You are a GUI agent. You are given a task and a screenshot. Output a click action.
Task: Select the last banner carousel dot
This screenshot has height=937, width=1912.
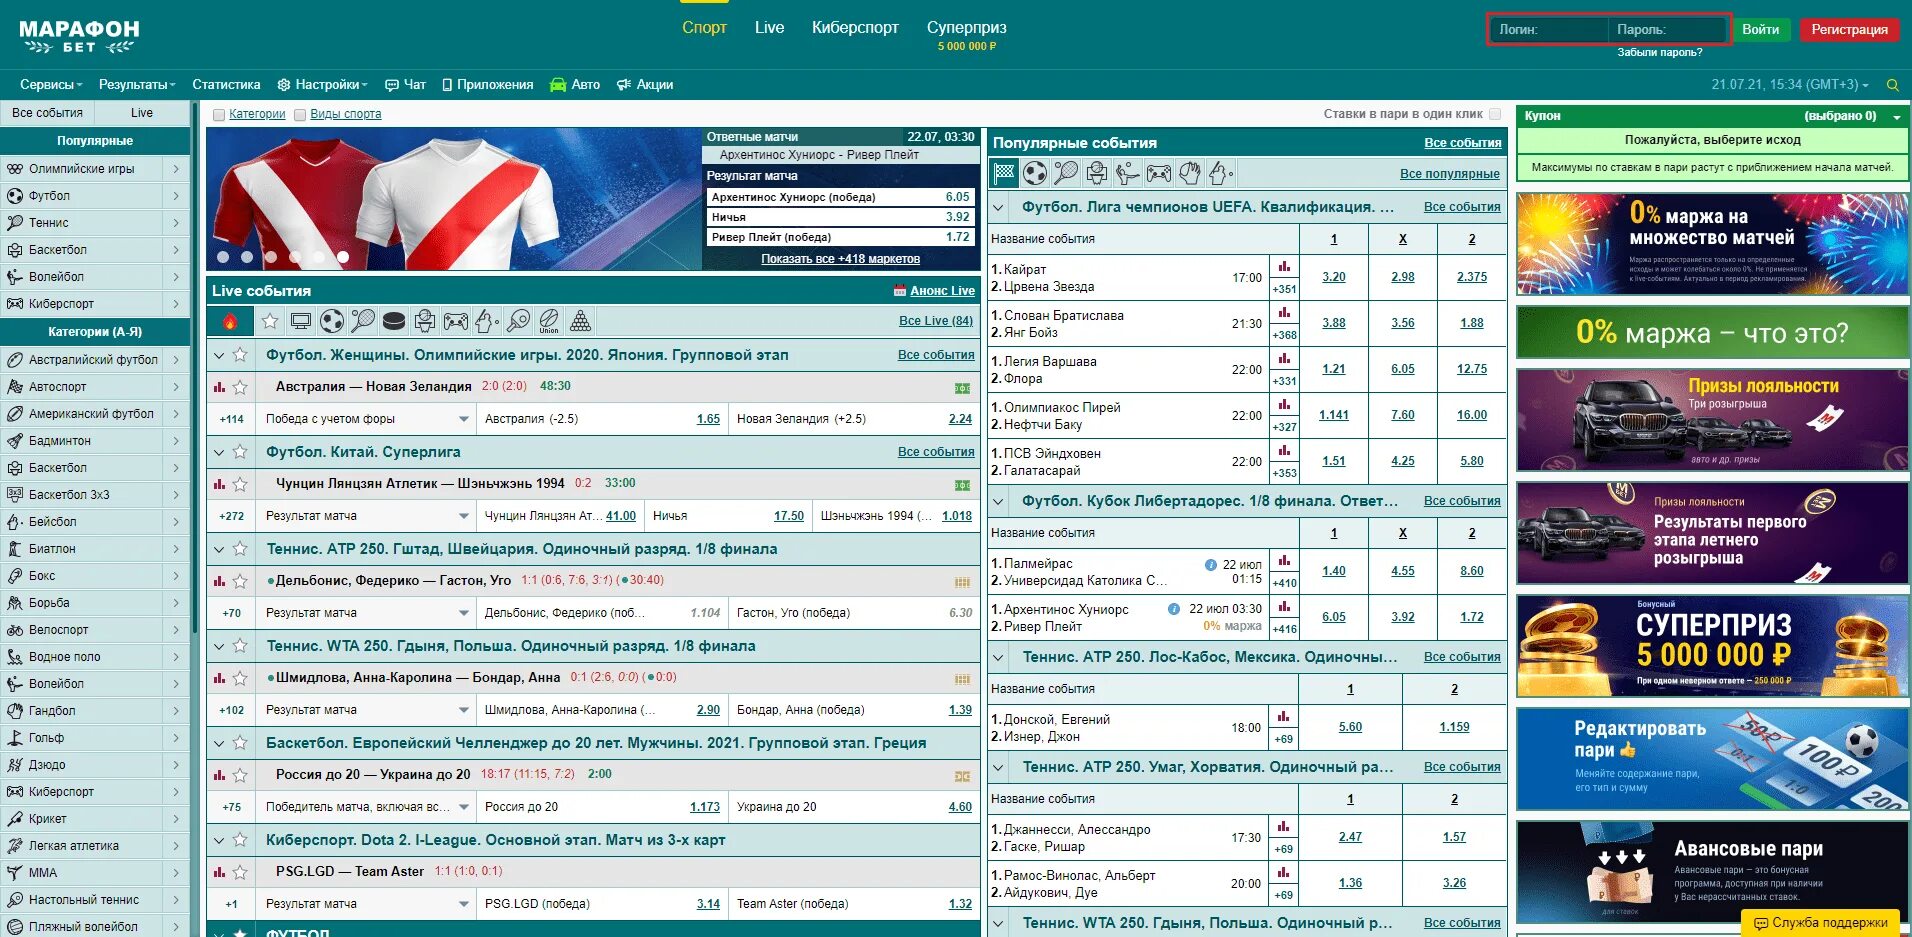click(343, 257)
